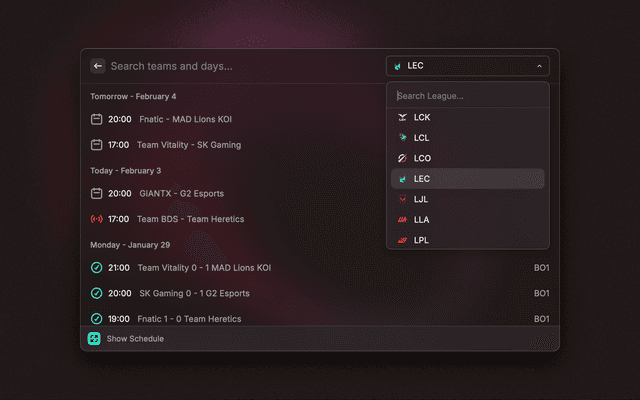640x400 pixels.
Task: Click the dropdown chevron arrow
Action: (539, 66)
